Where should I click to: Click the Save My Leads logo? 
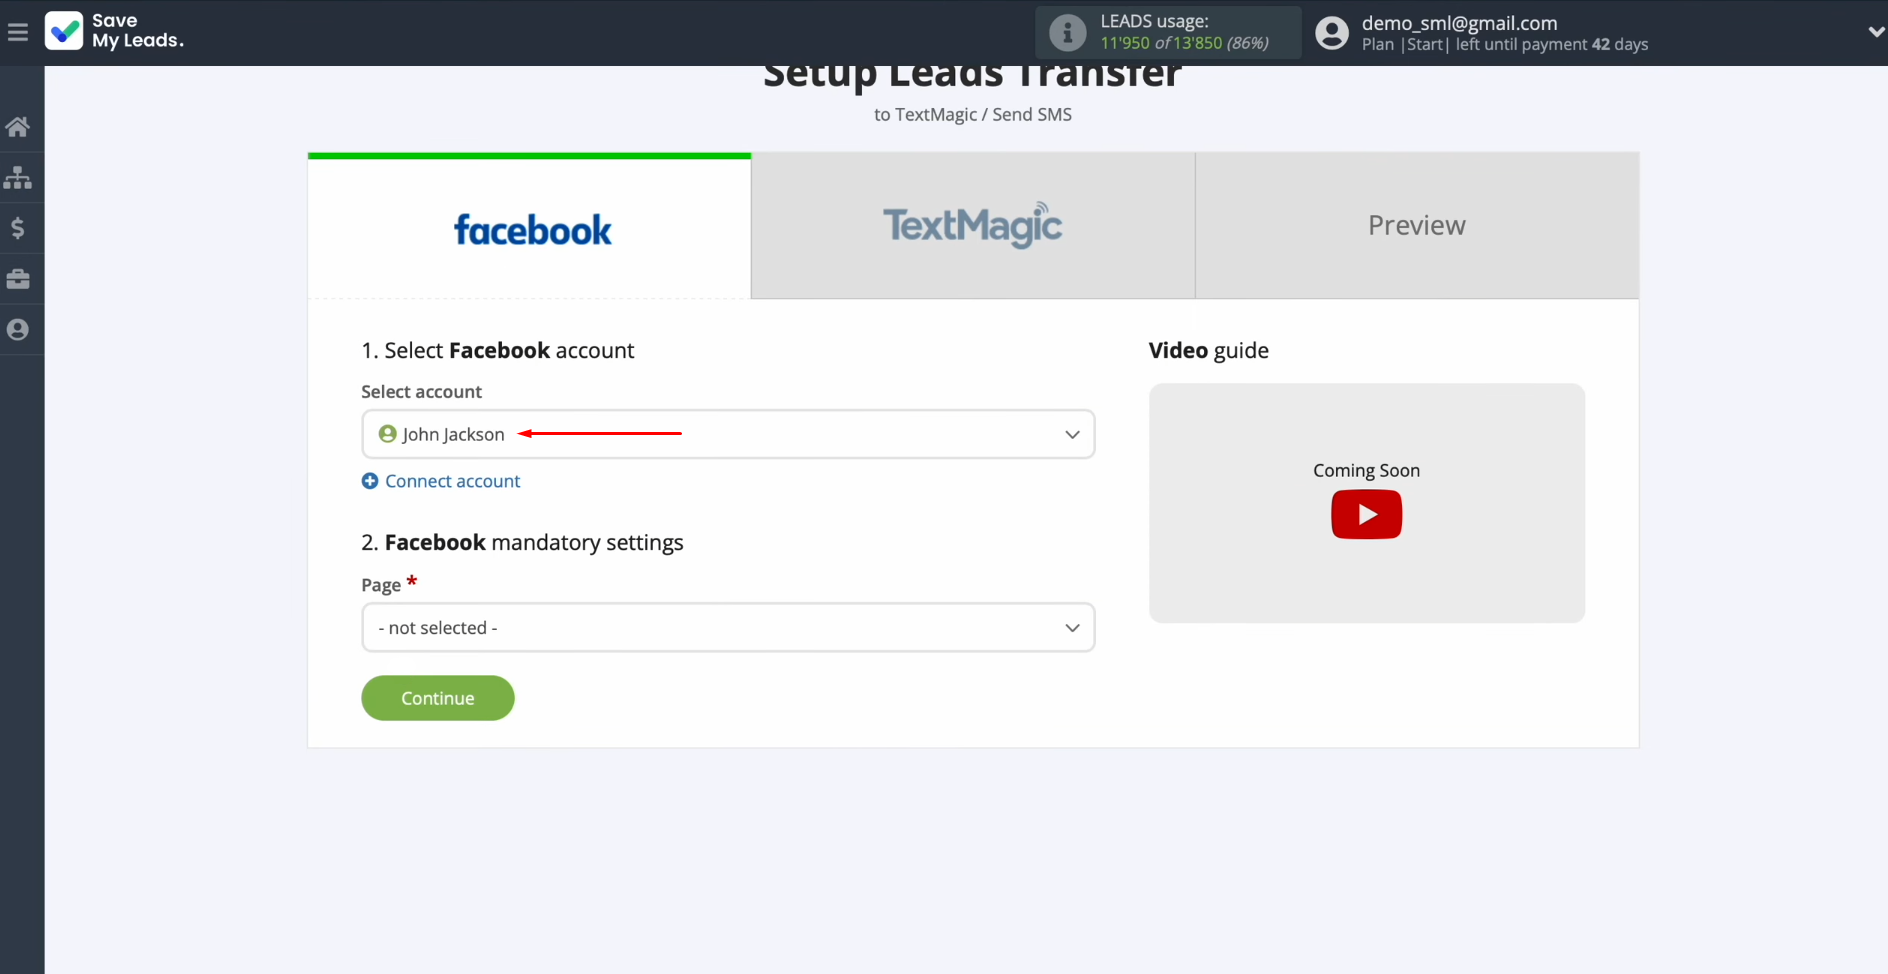[114, 31]
